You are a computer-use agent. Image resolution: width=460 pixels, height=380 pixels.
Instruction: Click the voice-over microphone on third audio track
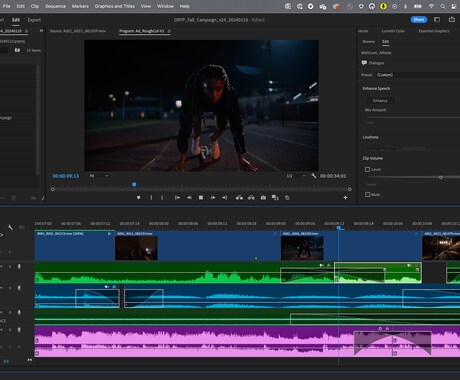tap(19, 312)
